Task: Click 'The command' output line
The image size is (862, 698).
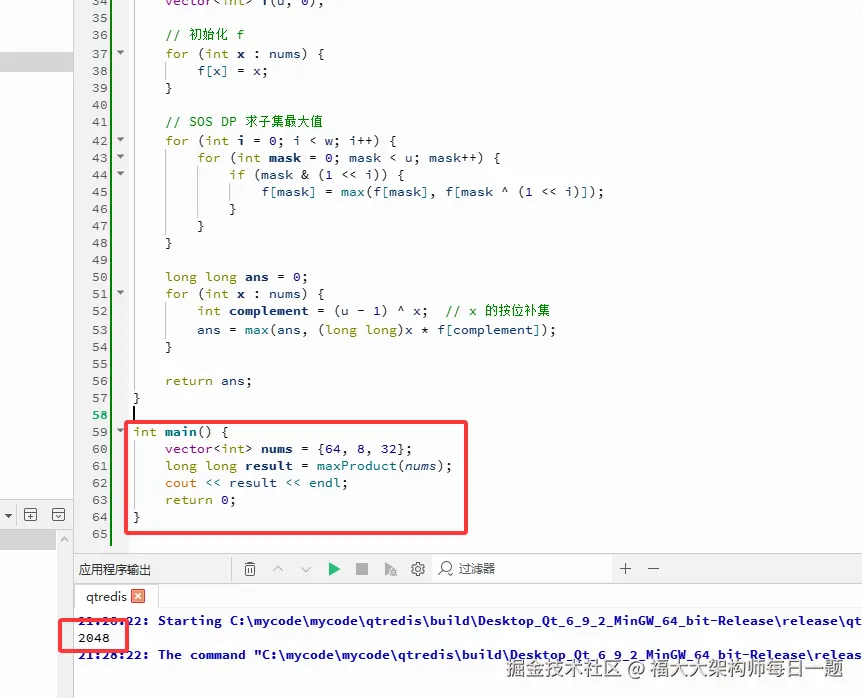Action: tap(469, 655)
